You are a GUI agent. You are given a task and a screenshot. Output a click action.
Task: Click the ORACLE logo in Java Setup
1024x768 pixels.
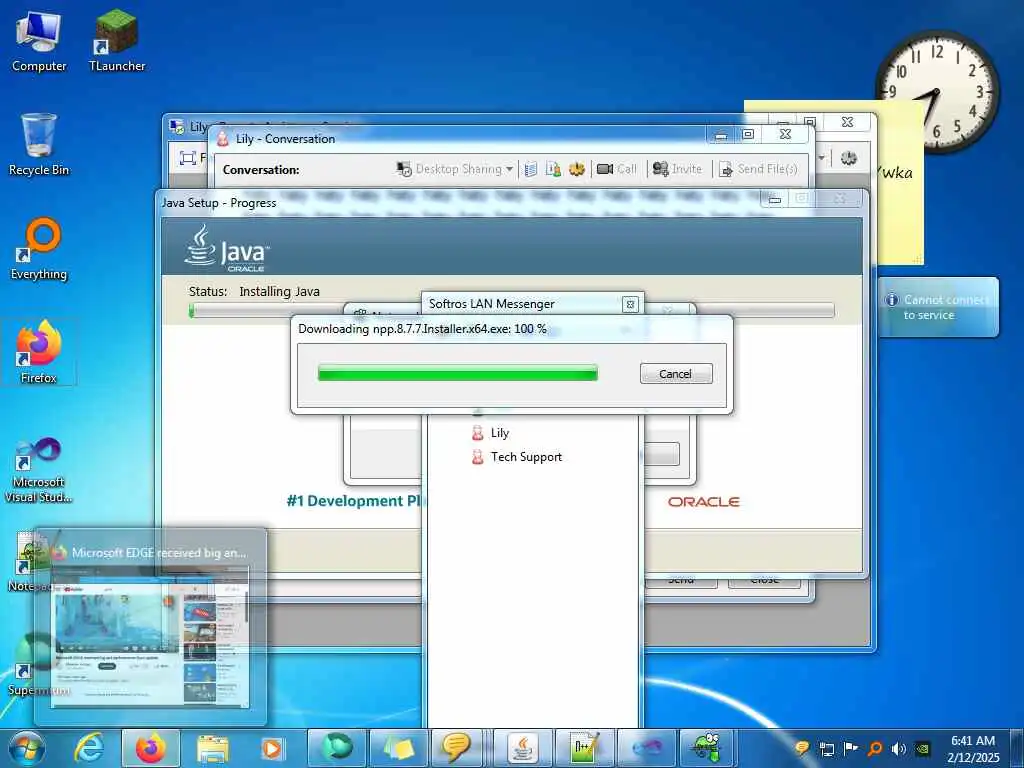tap(703, 502)
